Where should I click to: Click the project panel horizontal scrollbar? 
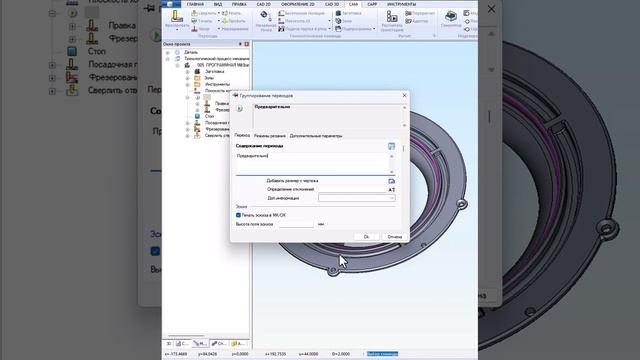(186, 336)
